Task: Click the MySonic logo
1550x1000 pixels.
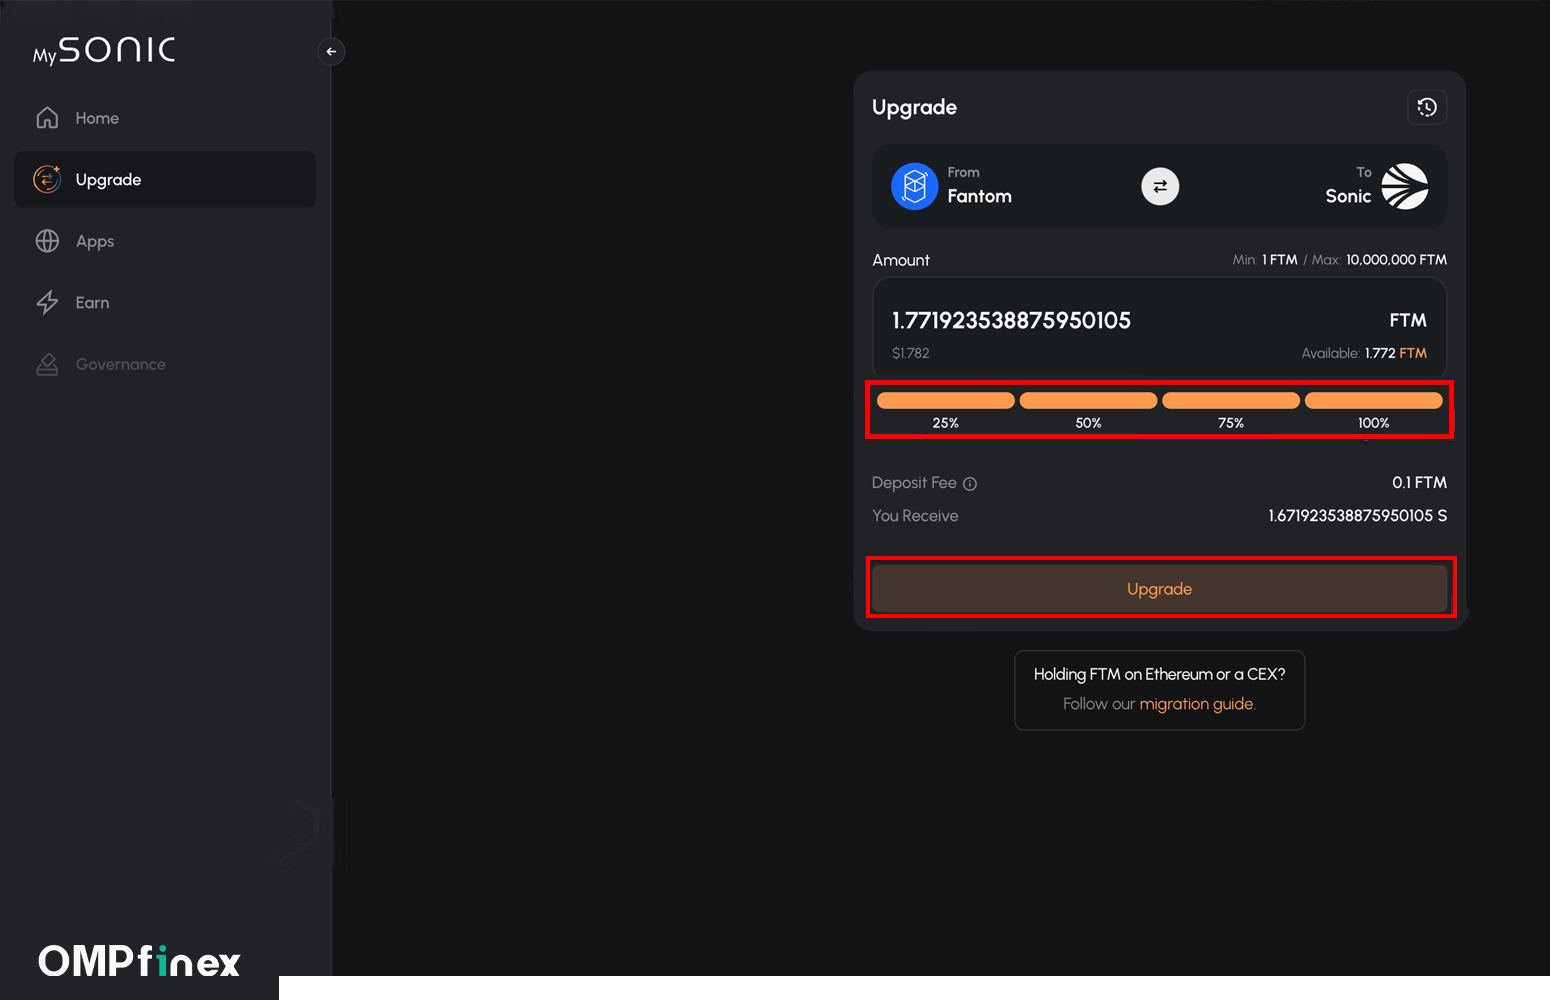Action: point(103,50)
